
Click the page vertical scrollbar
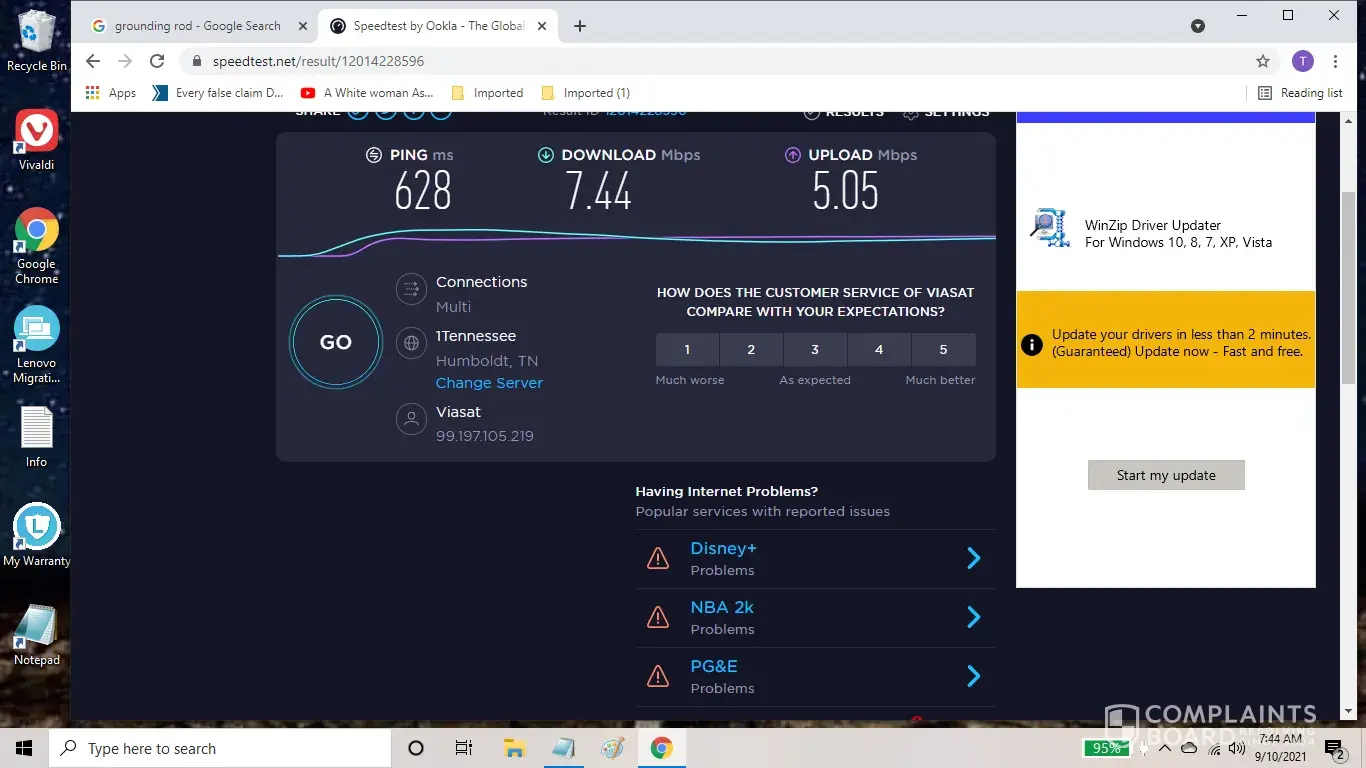coord(1348,290)
